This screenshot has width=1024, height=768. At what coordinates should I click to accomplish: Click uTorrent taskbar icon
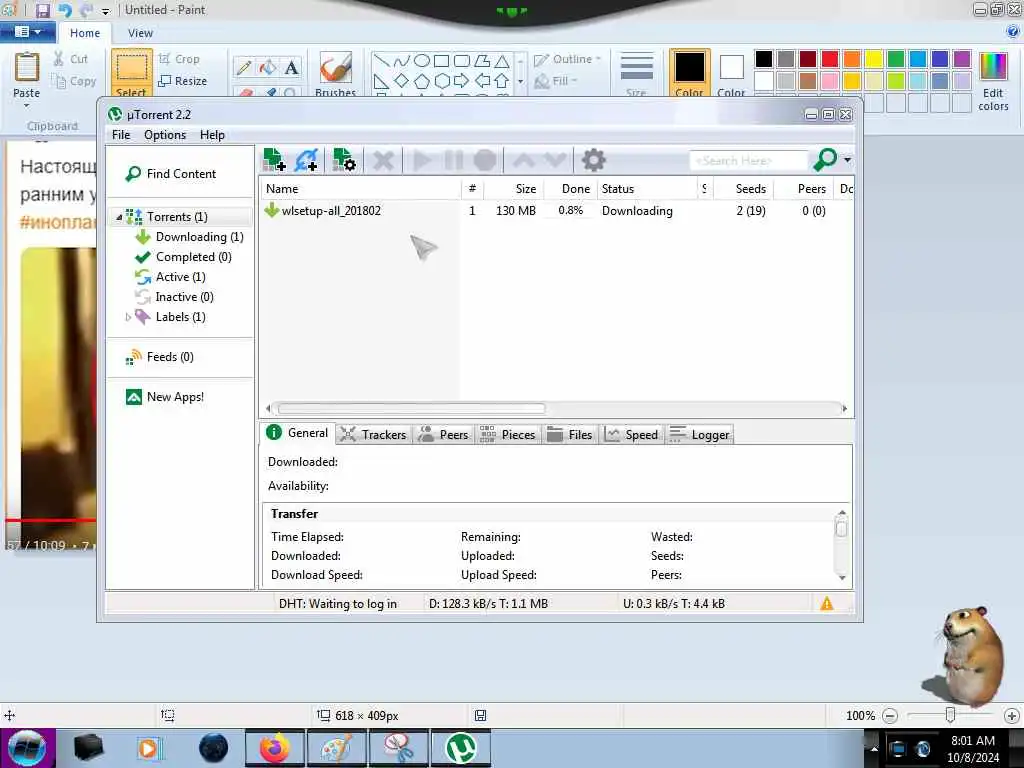tap(460, 748)
